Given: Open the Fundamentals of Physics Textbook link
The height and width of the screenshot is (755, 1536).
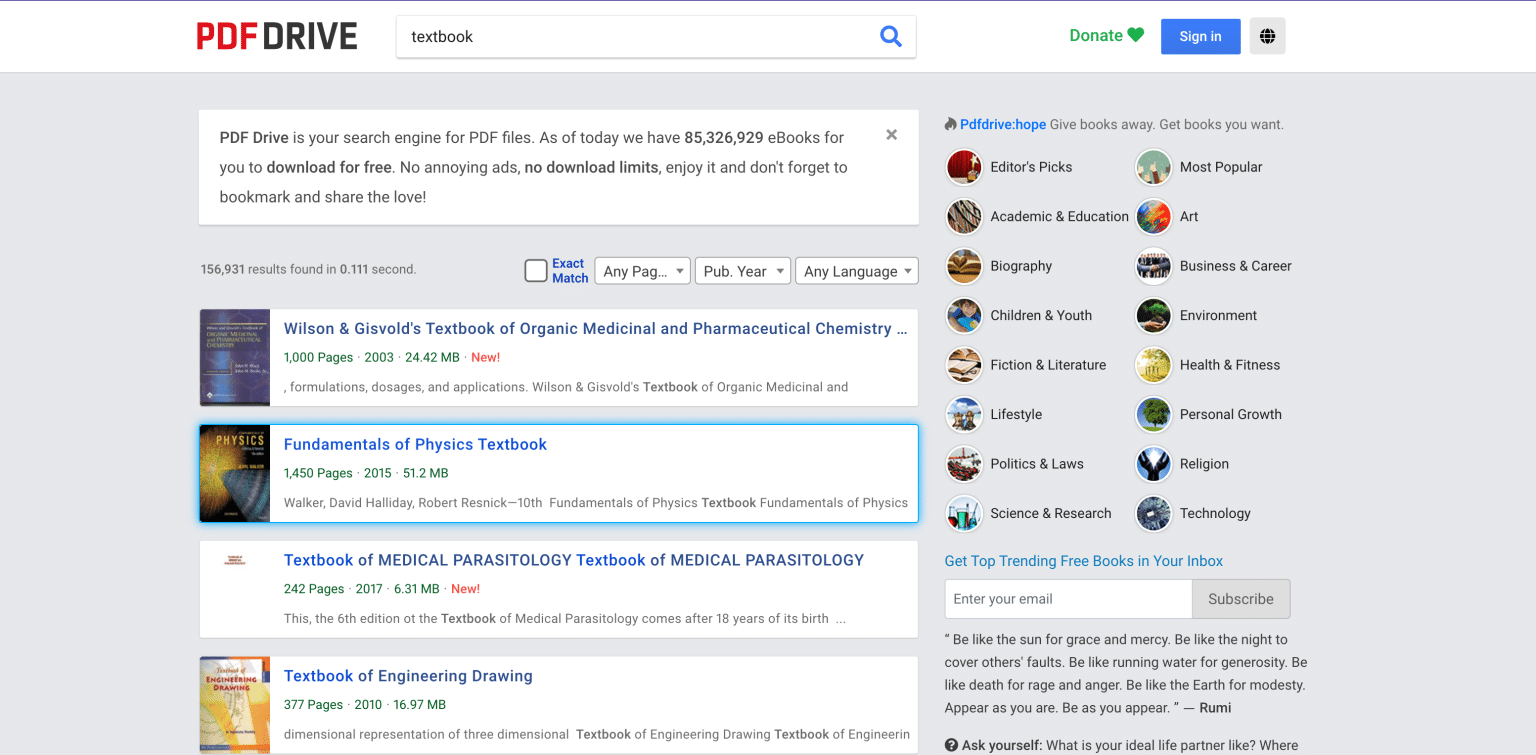Looking at the screenshot, I should click(x=415, y=444).
